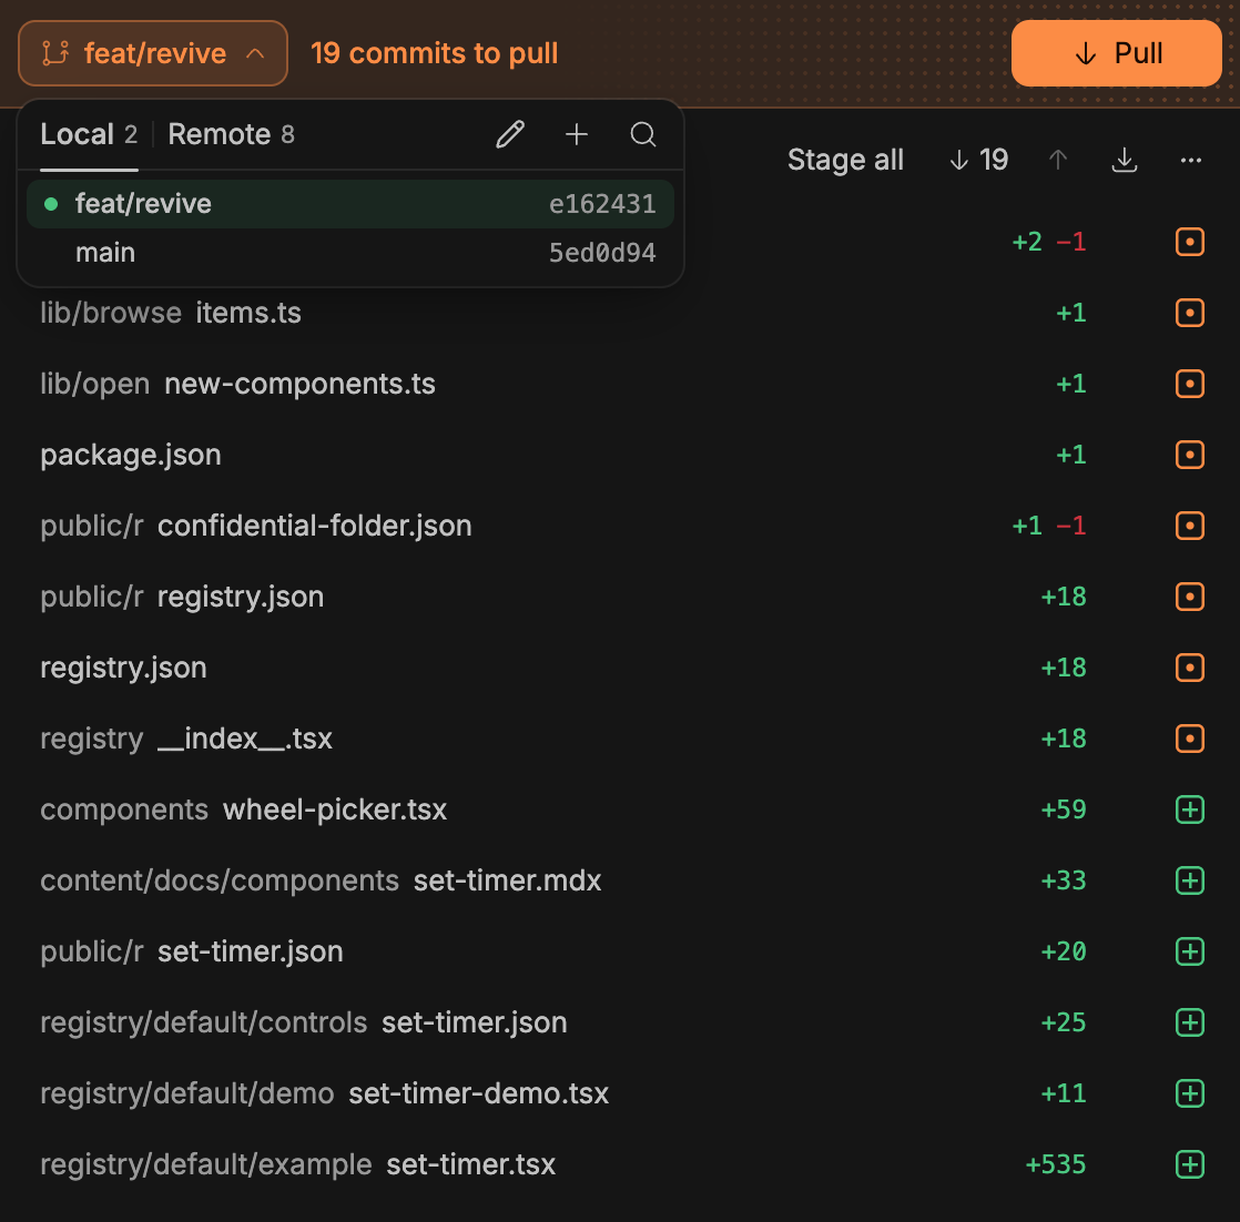This screenshot has width=1240, height=1222.
Task: Open the set-timer.mdx file row
Action: [620, 881]
